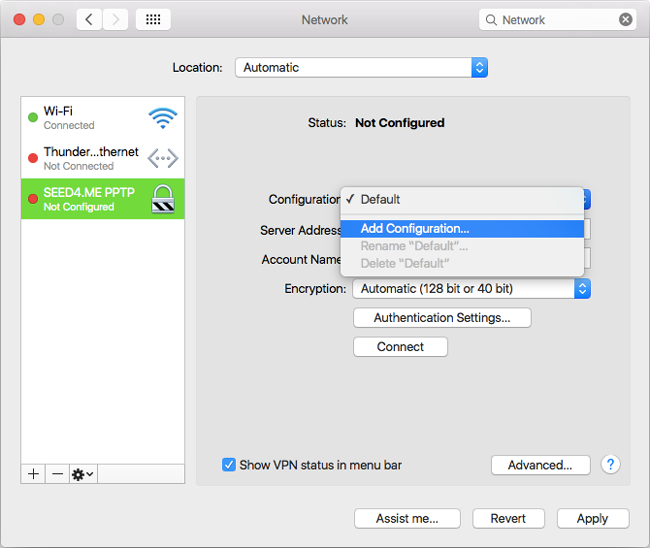Click the Thunderbolt Ethernet arrows icon
This screenshot has height=548, width=650.
pos(162,158)
